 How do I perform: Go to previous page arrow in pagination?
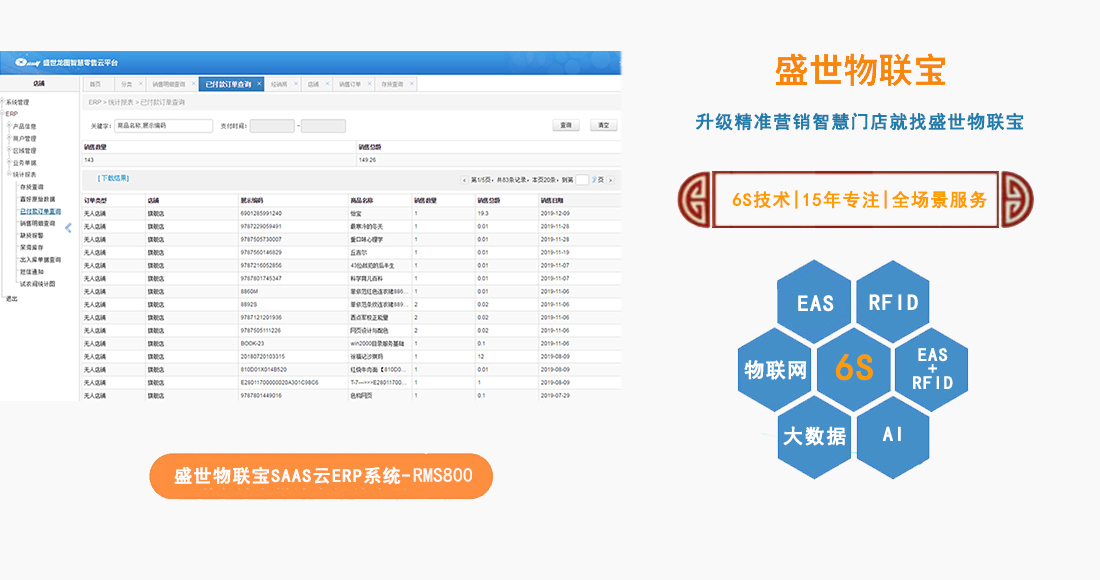[464, 180]
